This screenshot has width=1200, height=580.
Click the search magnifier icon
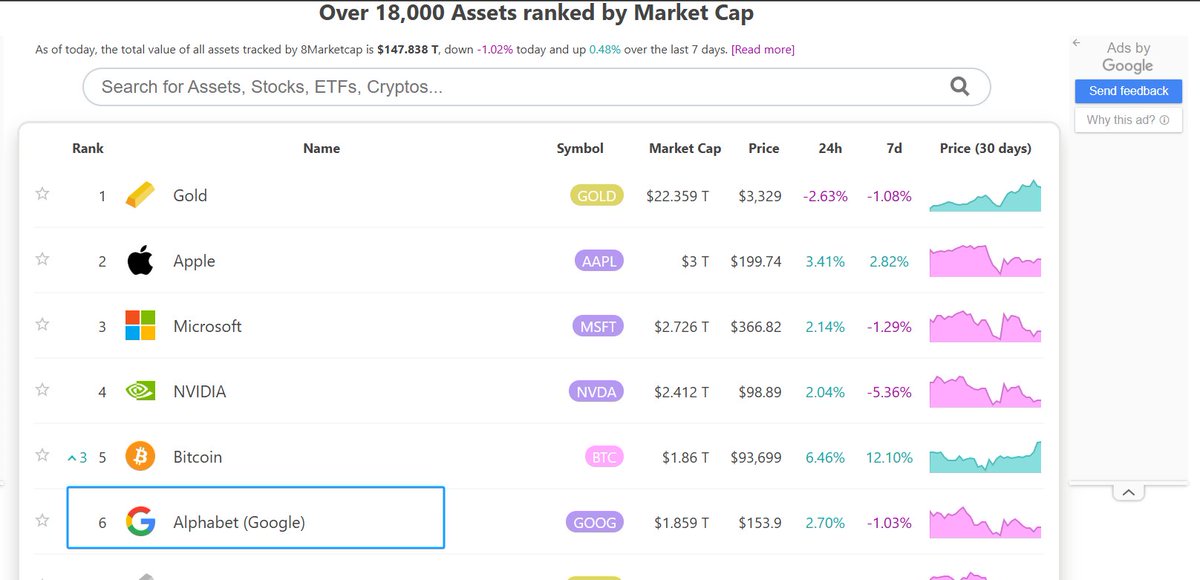click(960, 86)
